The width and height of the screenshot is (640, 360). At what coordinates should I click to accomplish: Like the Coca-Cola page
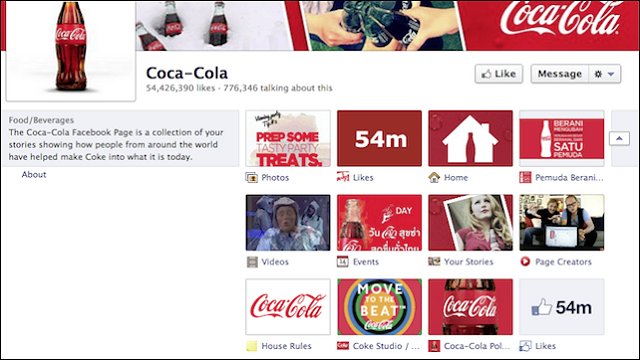click(499, 74)
